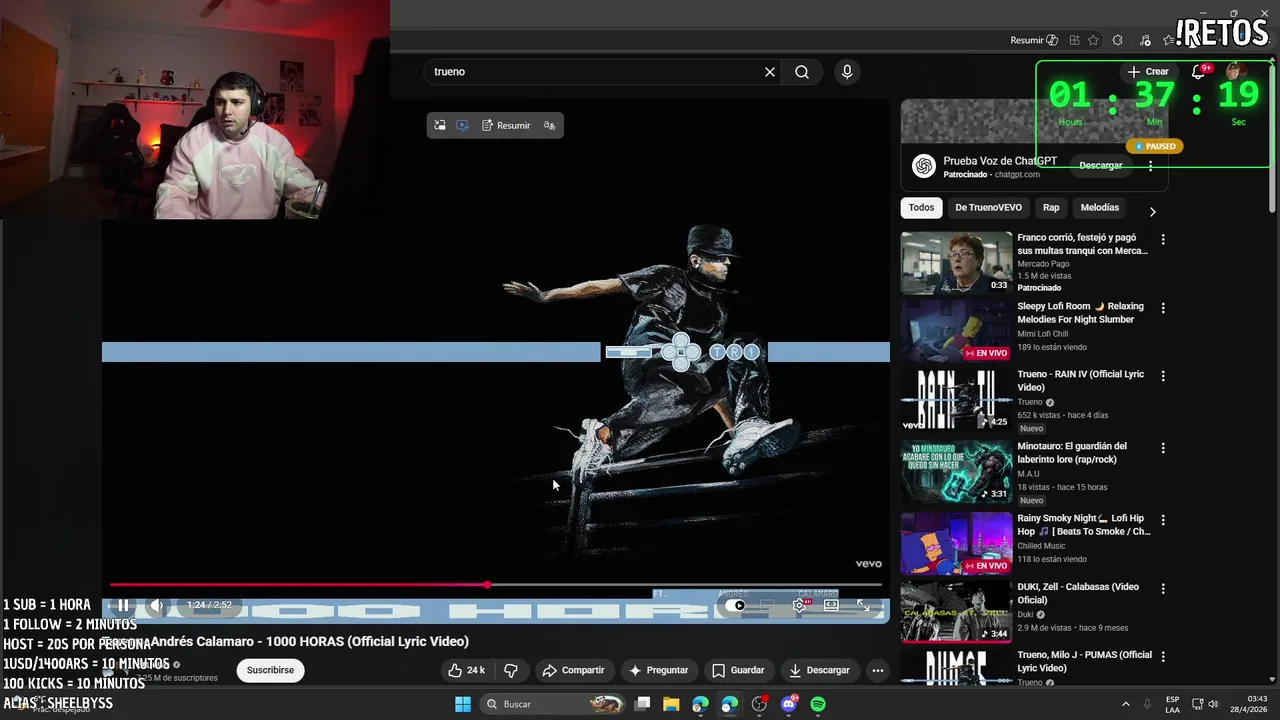This screenshot has height=720, width=1280.
Task: Click the split screen icon in browser toolbar
Action: 1074,40
